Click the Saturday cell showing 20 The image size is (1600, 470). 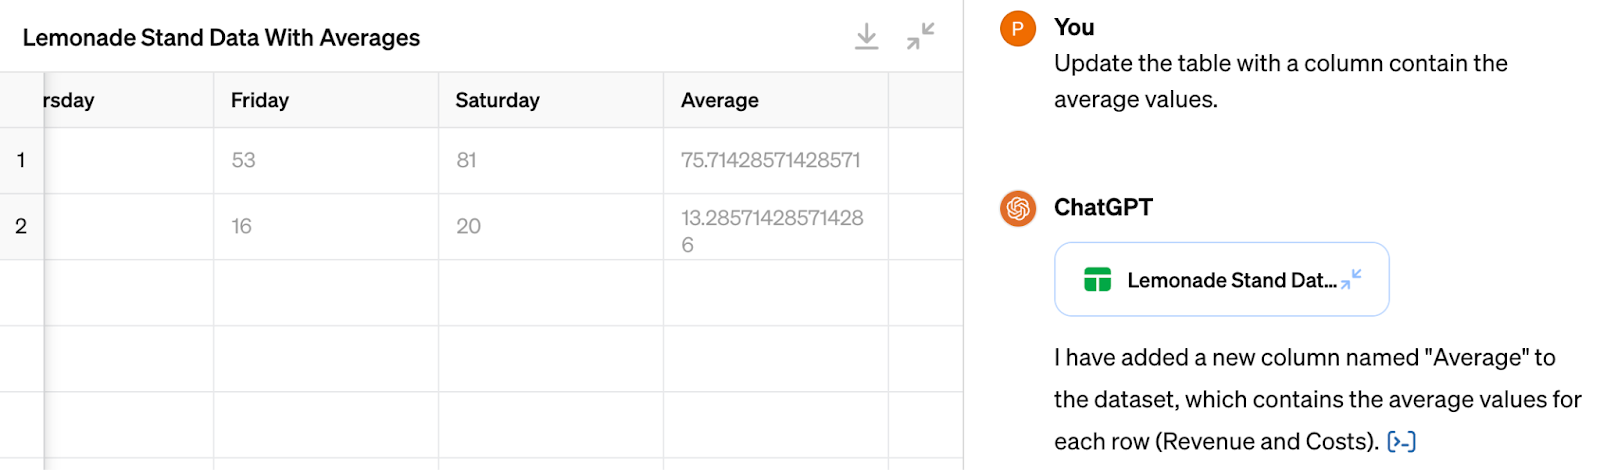pos(551,226)
